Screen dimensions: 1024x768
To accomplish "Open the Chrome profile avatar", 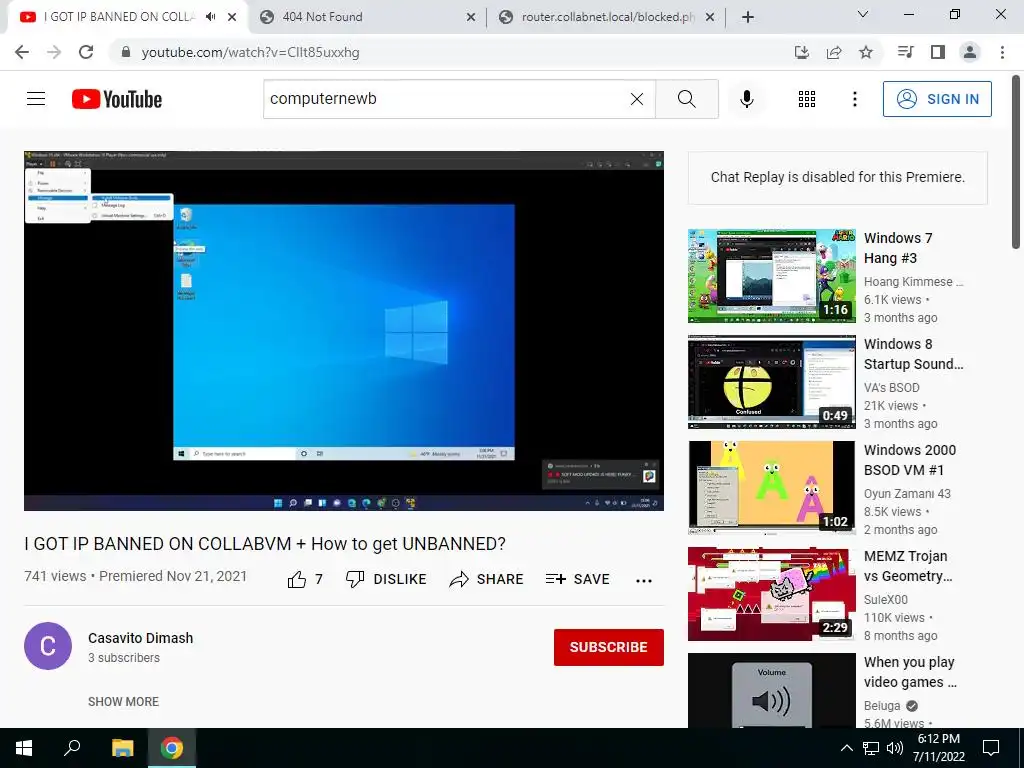I will [x=970, y=52].
